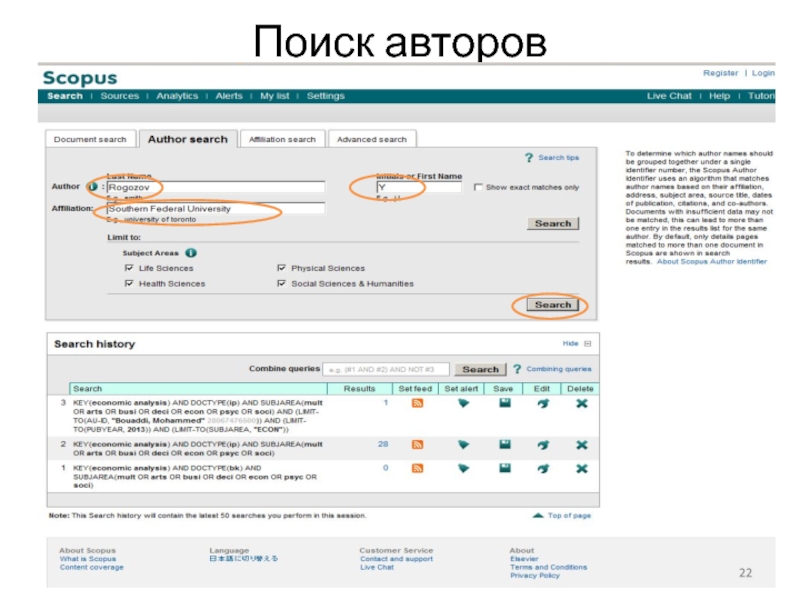
Task: Open Alerts menu item
Action: [x=229, y=96]
